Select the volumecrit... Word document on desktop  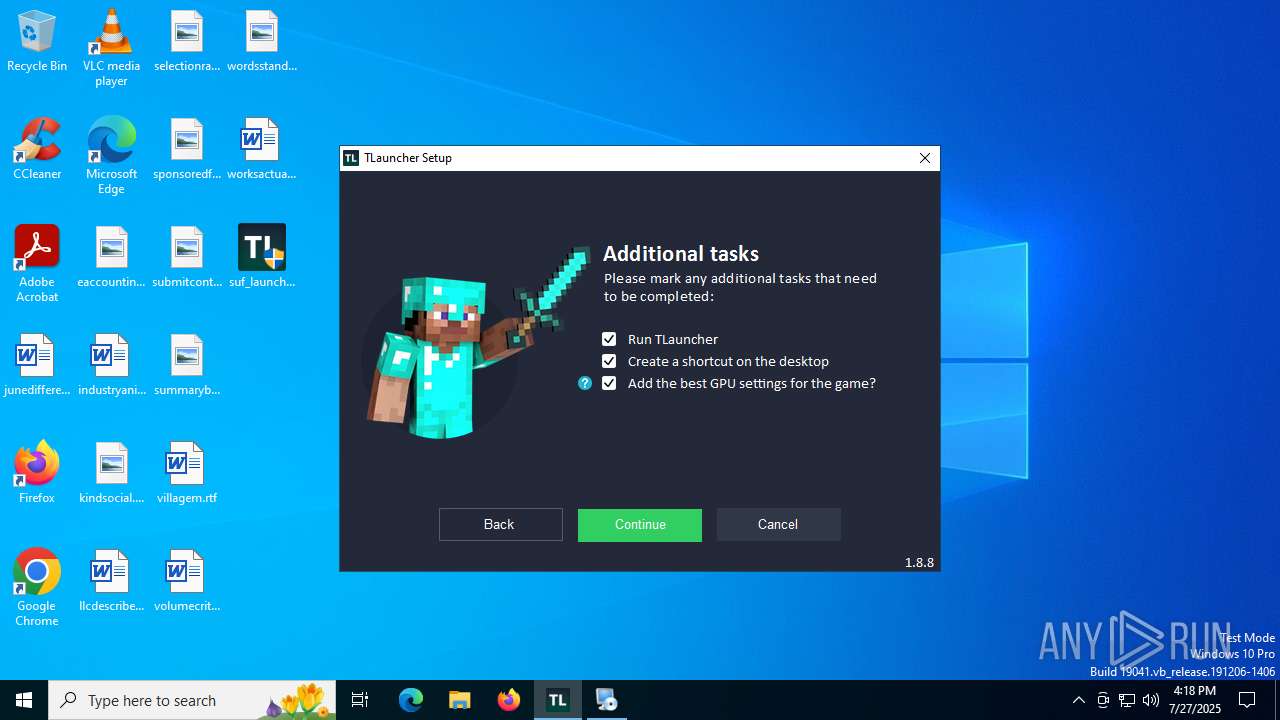(187, 581)
